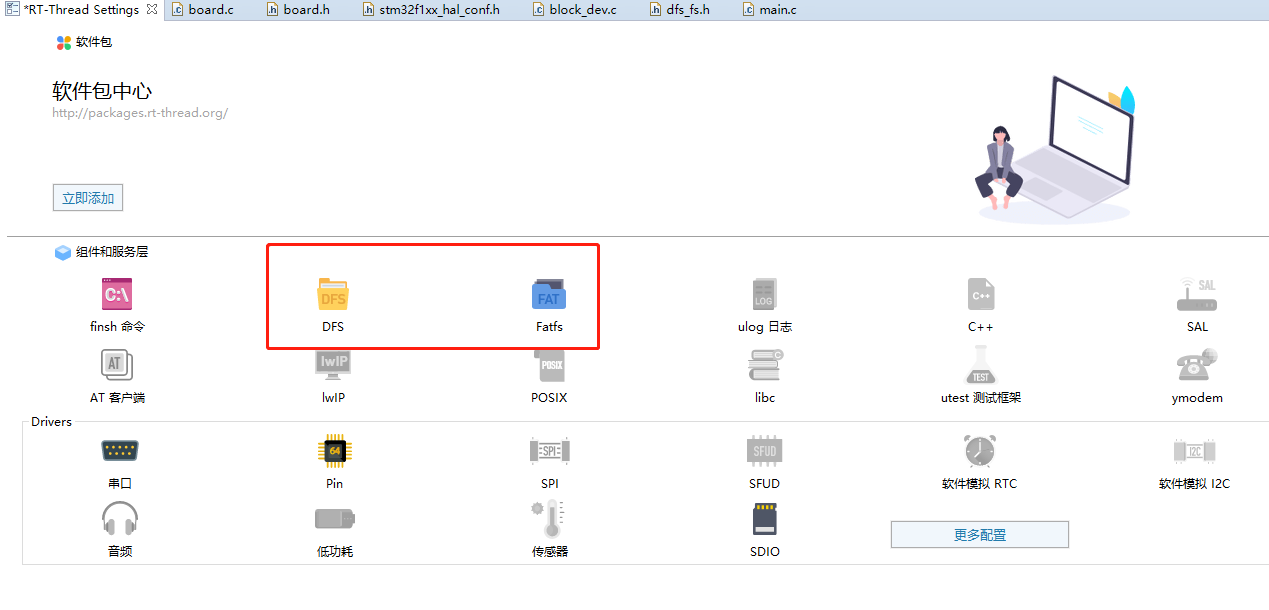1269x610 pixels.
Task: Select the lwIP component icon
Action: [333, 370]
